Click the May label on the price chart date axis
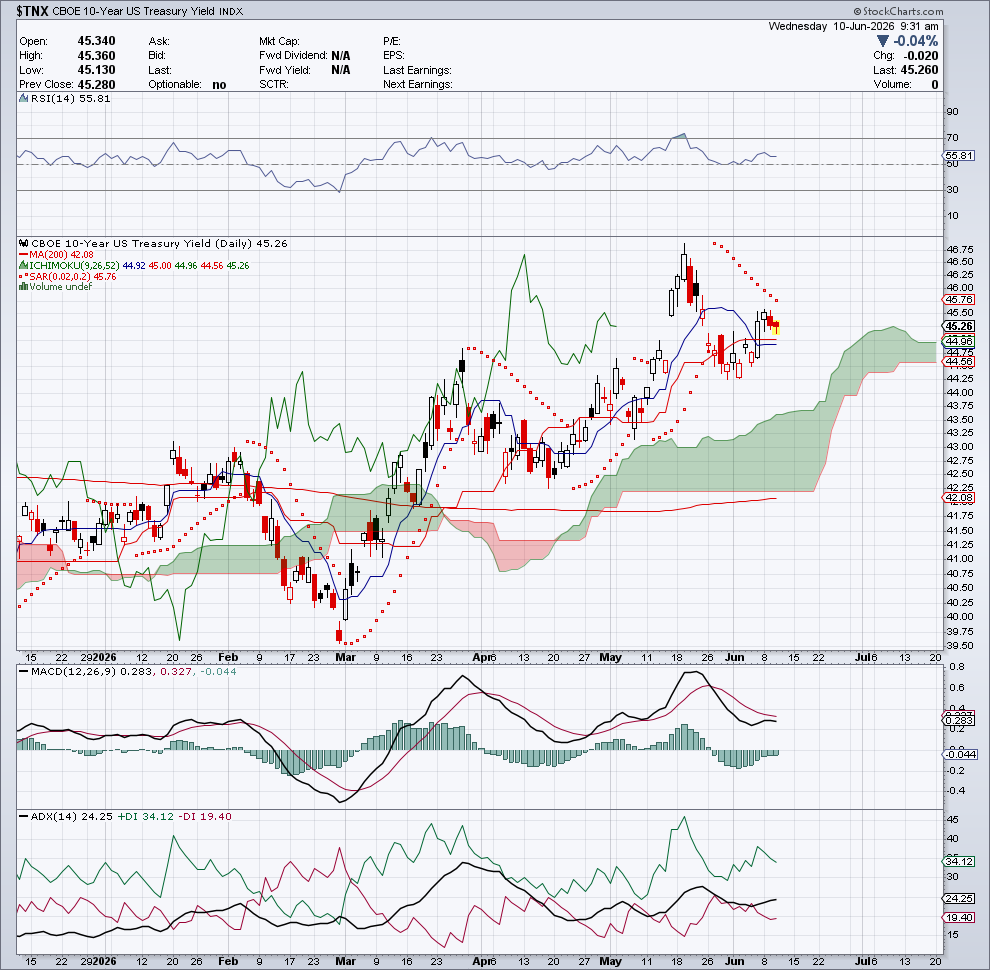 [611, 657]
